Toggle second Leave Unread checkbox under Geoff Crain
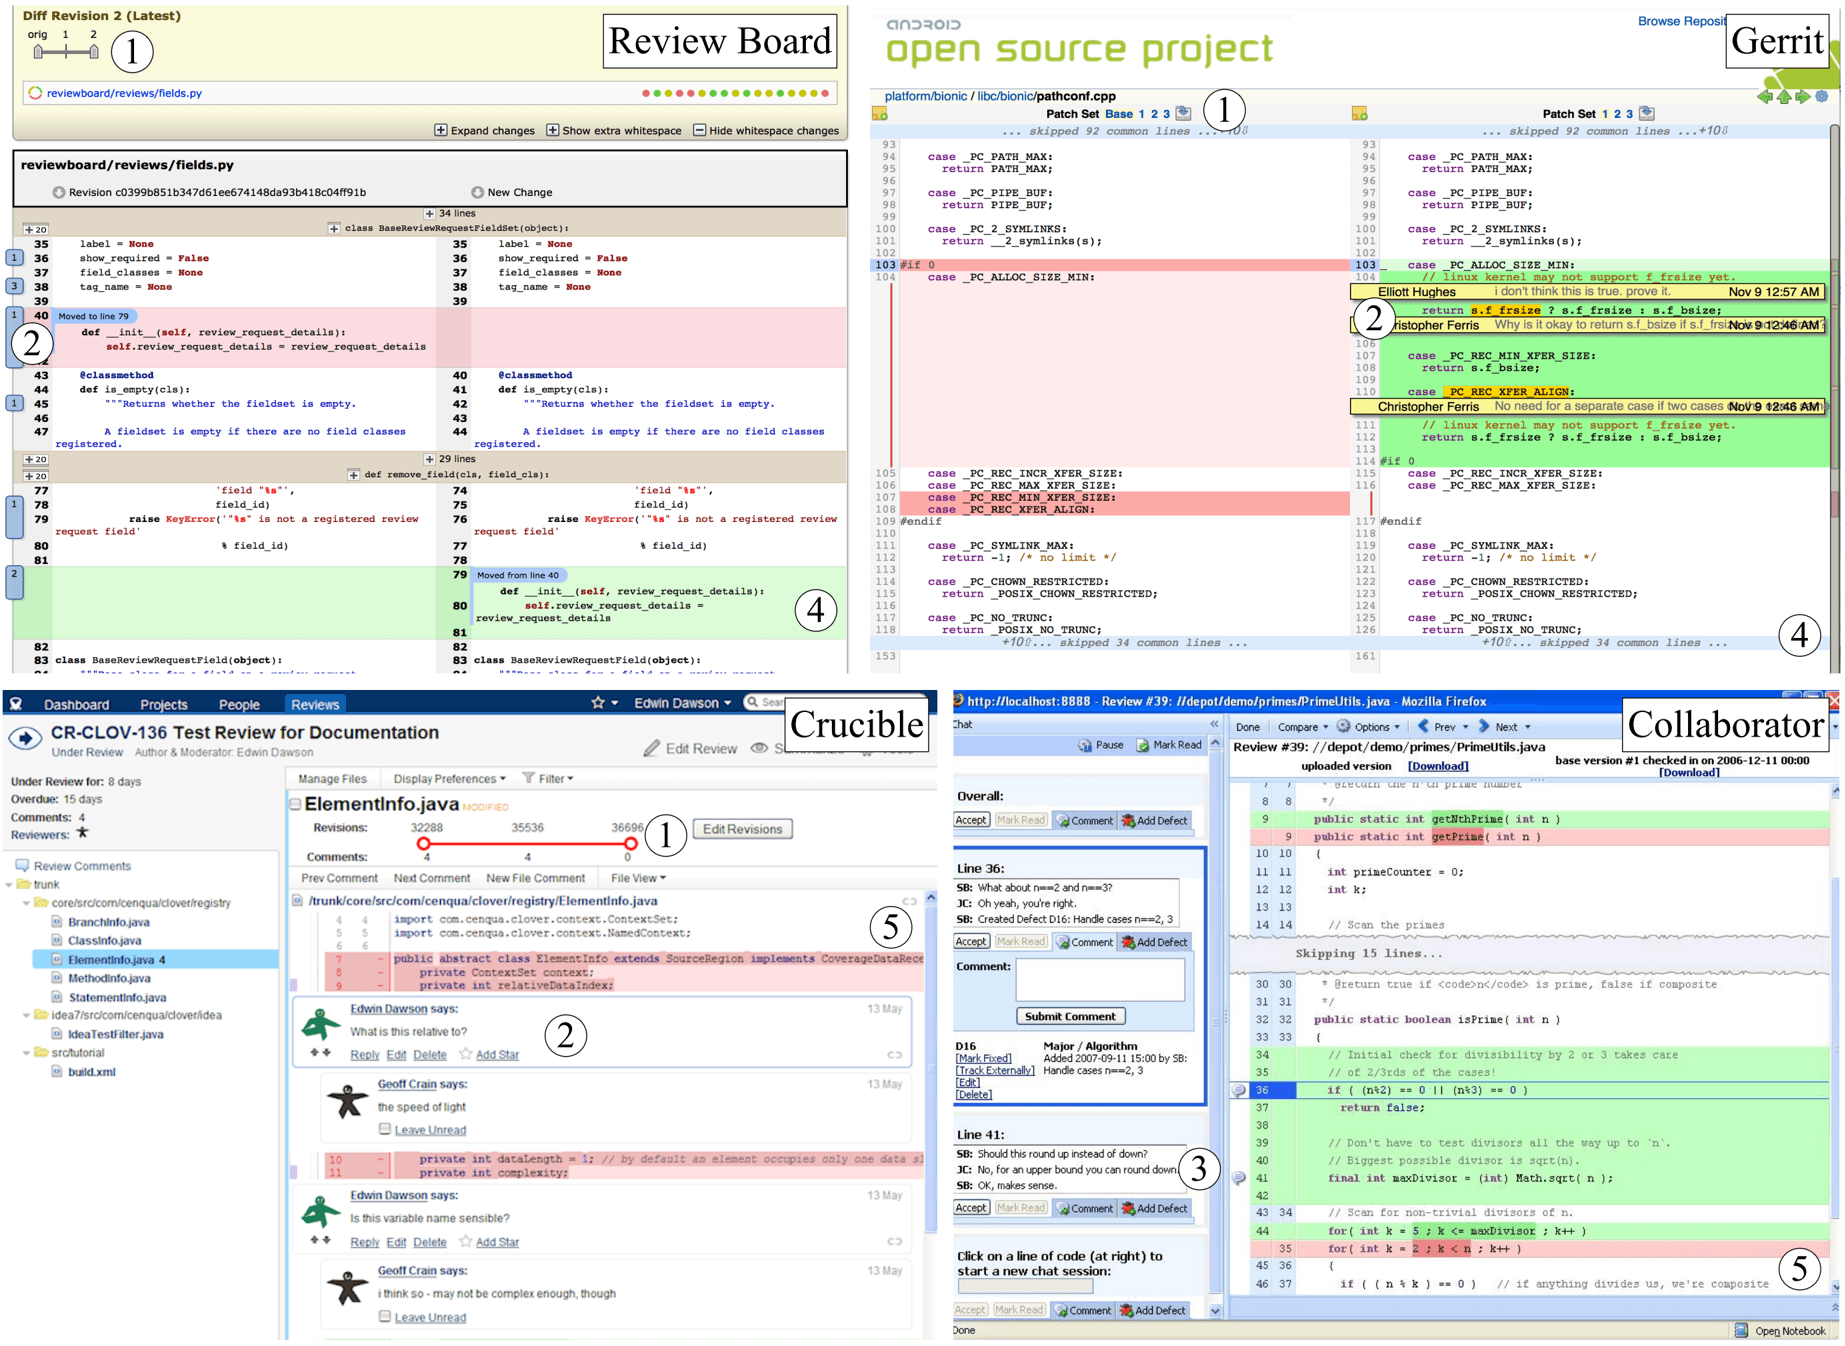Image resolution: width=1845 pixels, height=1346 pixels. pos(384,1316)
